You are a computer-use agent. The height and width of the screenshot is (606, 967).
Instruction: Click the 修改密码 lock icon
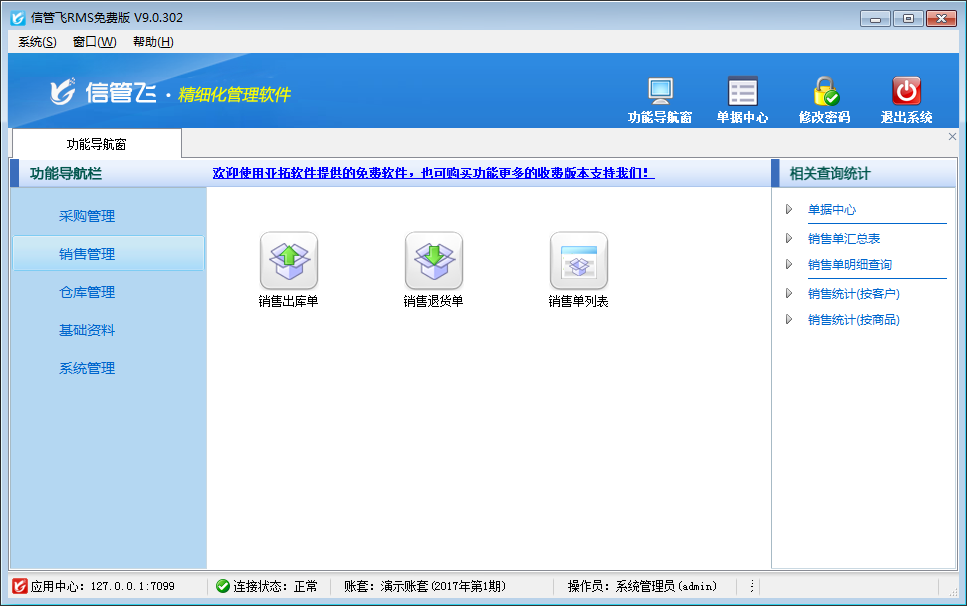(824, 92)
